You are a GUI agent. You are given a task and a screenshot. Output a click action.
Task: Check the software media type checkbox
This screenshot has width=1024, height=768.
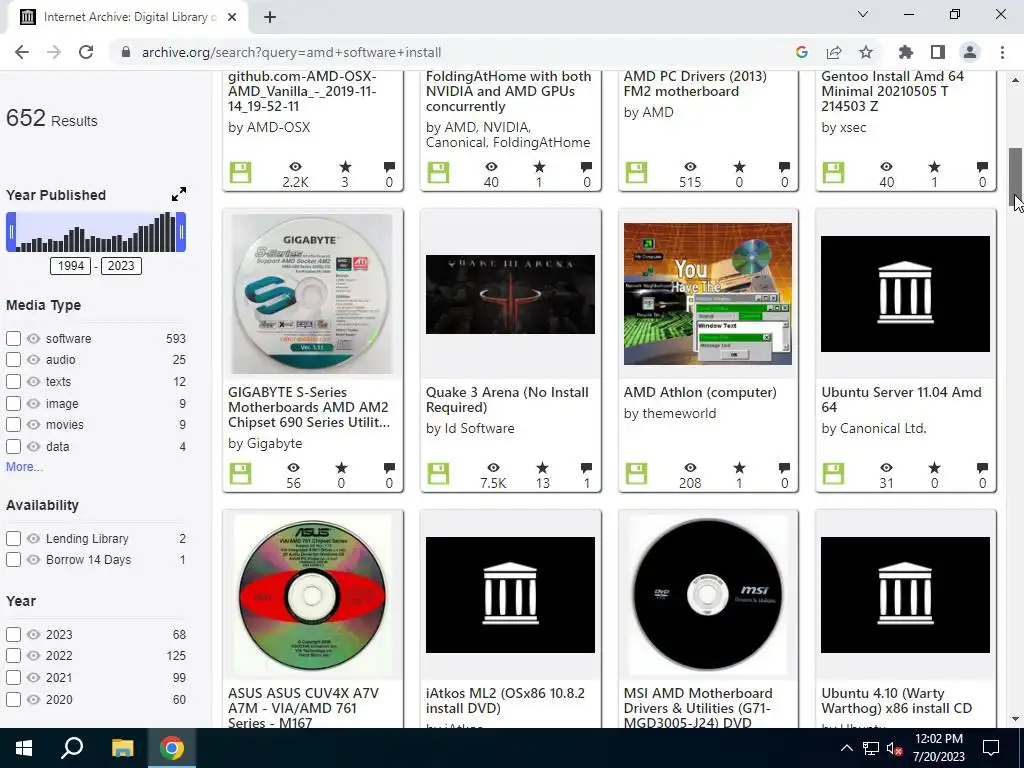(13, 338)
